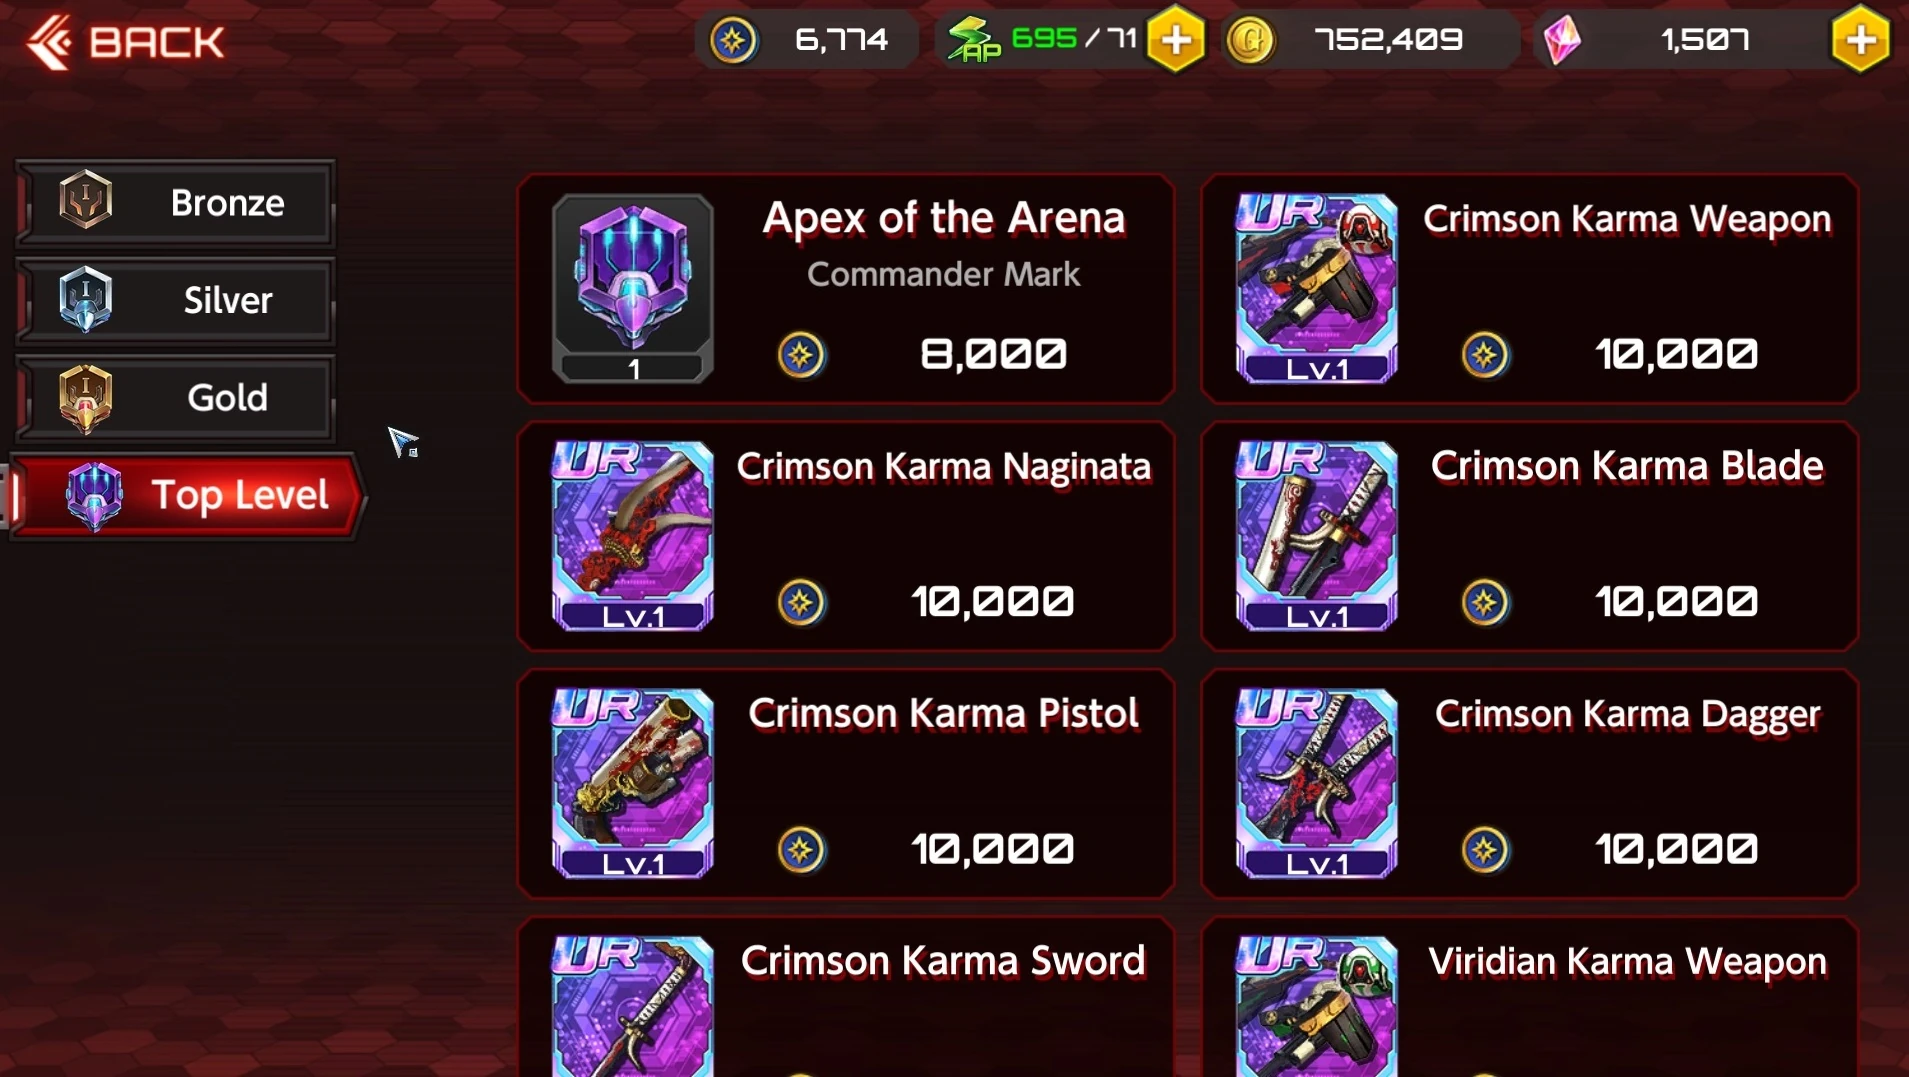Click the Apex of the Arena mark icon

coord(633,288)
